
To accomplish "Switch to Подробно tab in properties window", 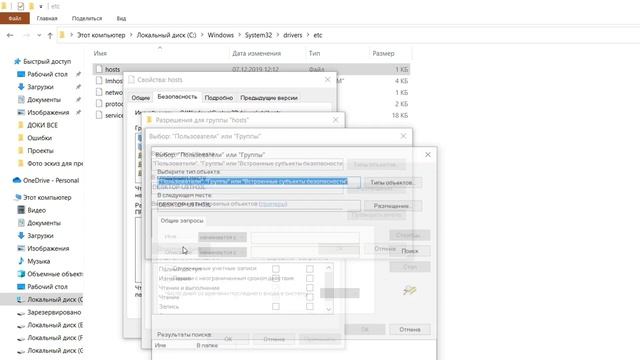I will 218,98.
